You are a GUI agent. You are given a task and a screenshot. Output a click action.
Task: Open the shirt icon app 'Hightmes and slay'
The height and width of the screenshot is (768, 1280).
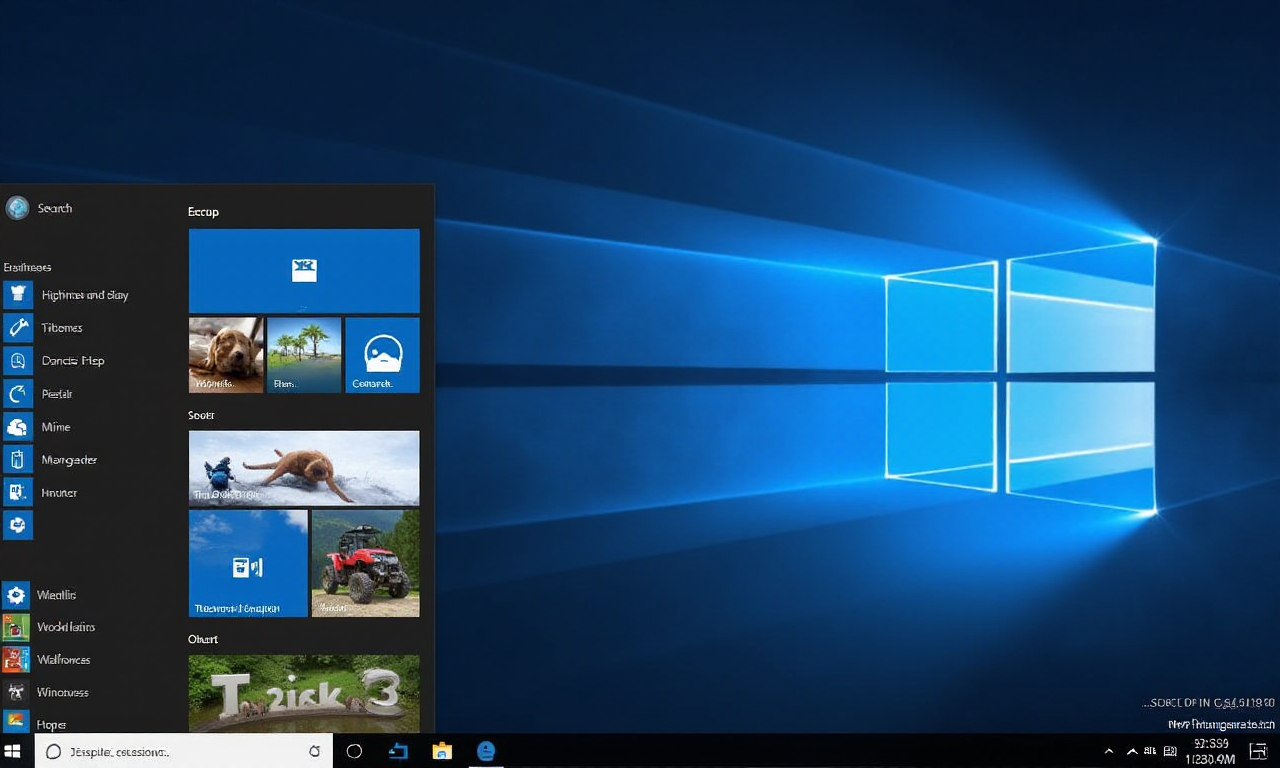[85, 295]
